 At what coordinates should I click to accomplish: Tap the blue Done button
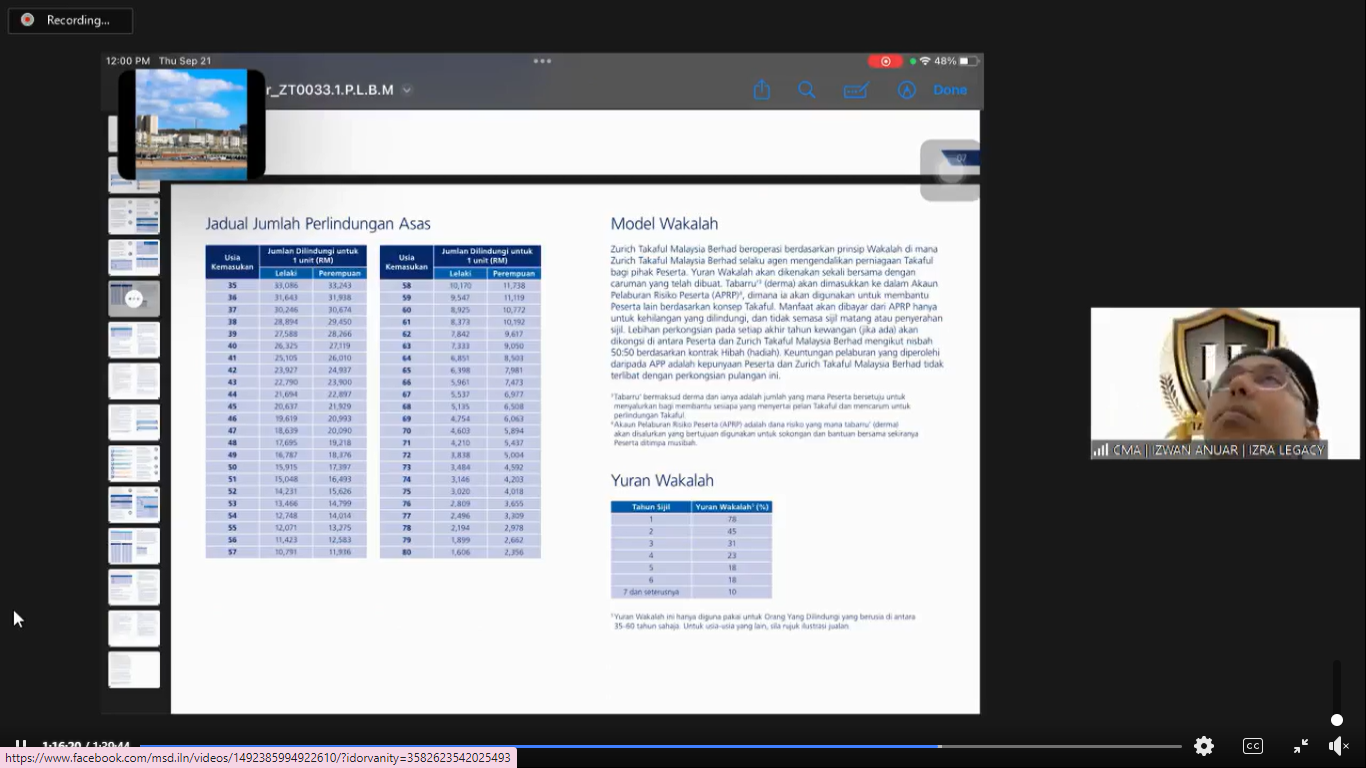950,90
